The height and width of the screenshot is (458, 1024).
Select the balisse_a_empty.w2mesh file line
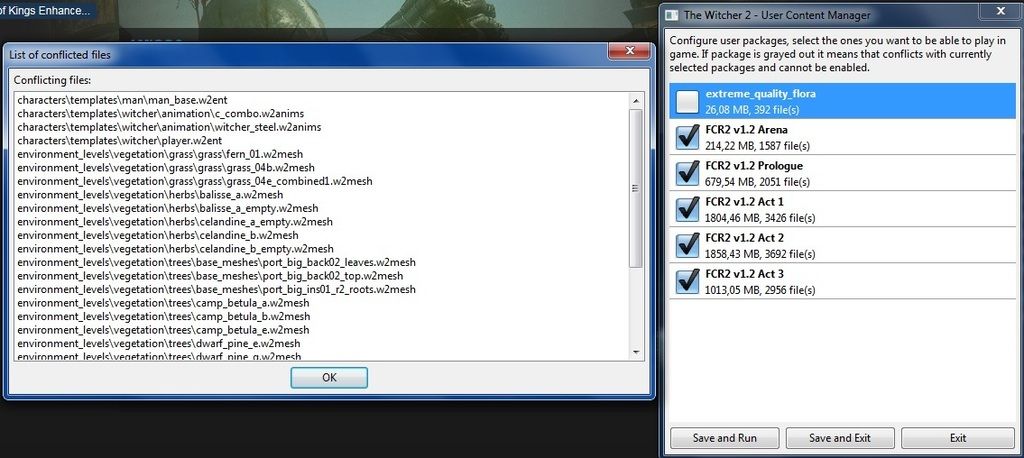pos(168,208)
